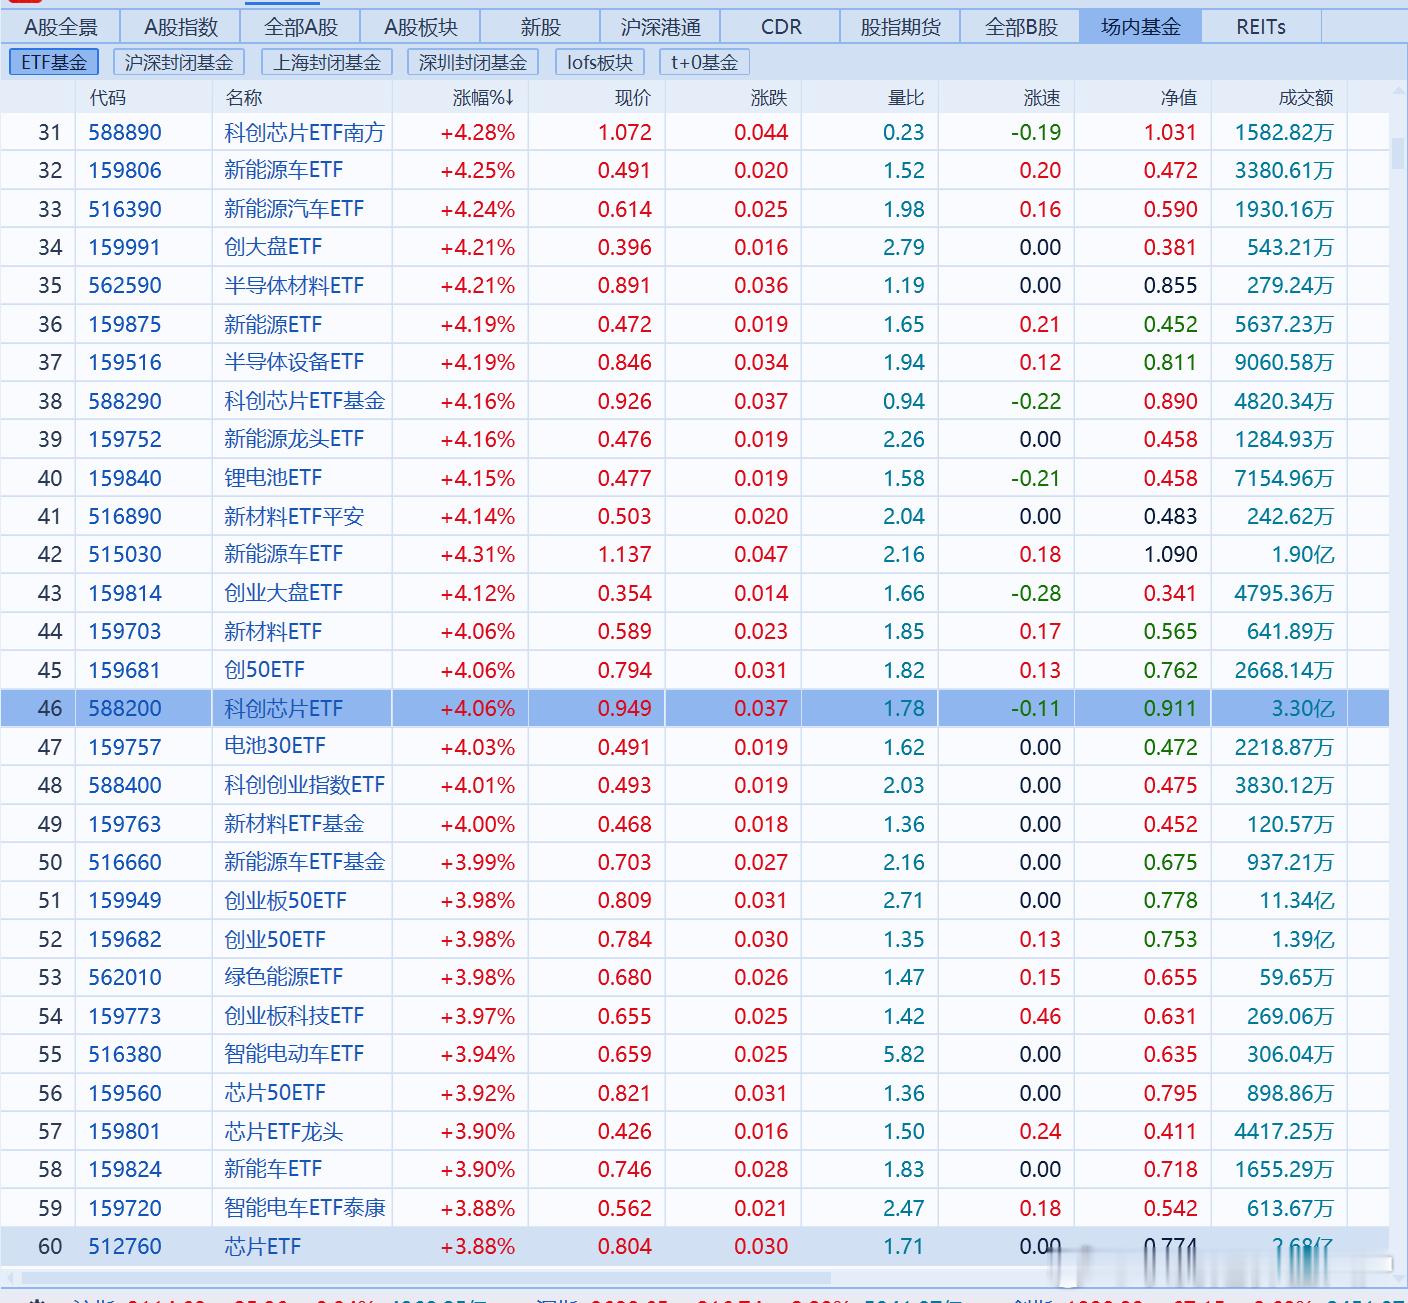Select 科创芯片ETF基金 name
The height and width of the screenshot is (1303, 1408).
(305, 401)
